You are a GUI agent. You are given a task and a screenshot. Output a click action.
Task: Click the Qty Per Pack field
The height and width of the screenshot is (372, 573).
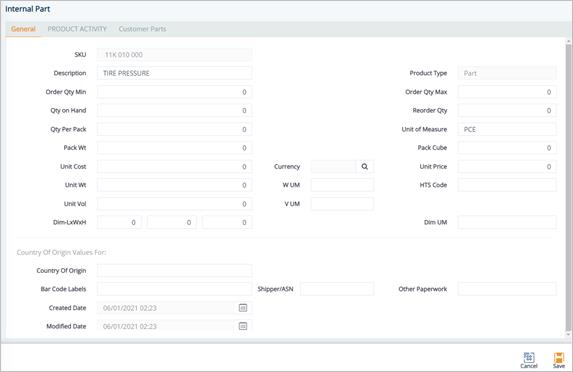click(174, 129)
